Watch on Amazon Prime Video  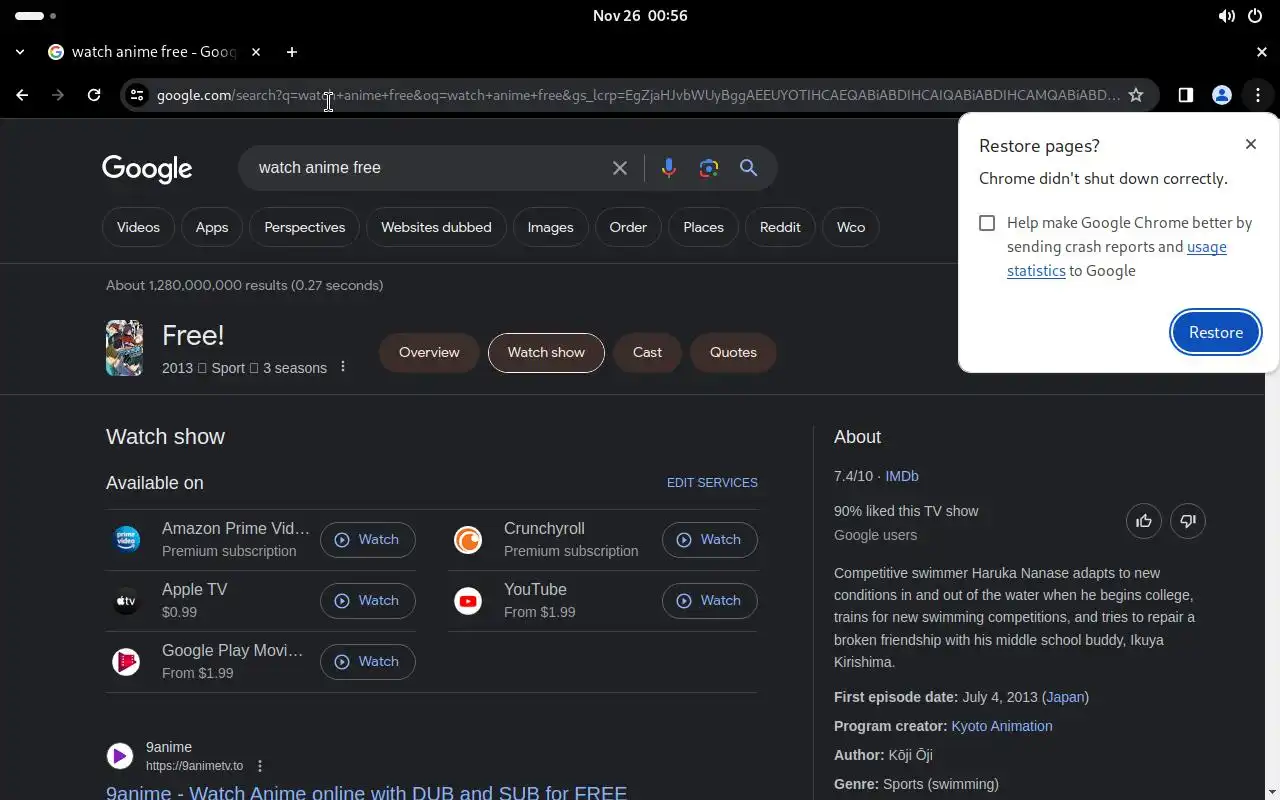coord(368,540)
